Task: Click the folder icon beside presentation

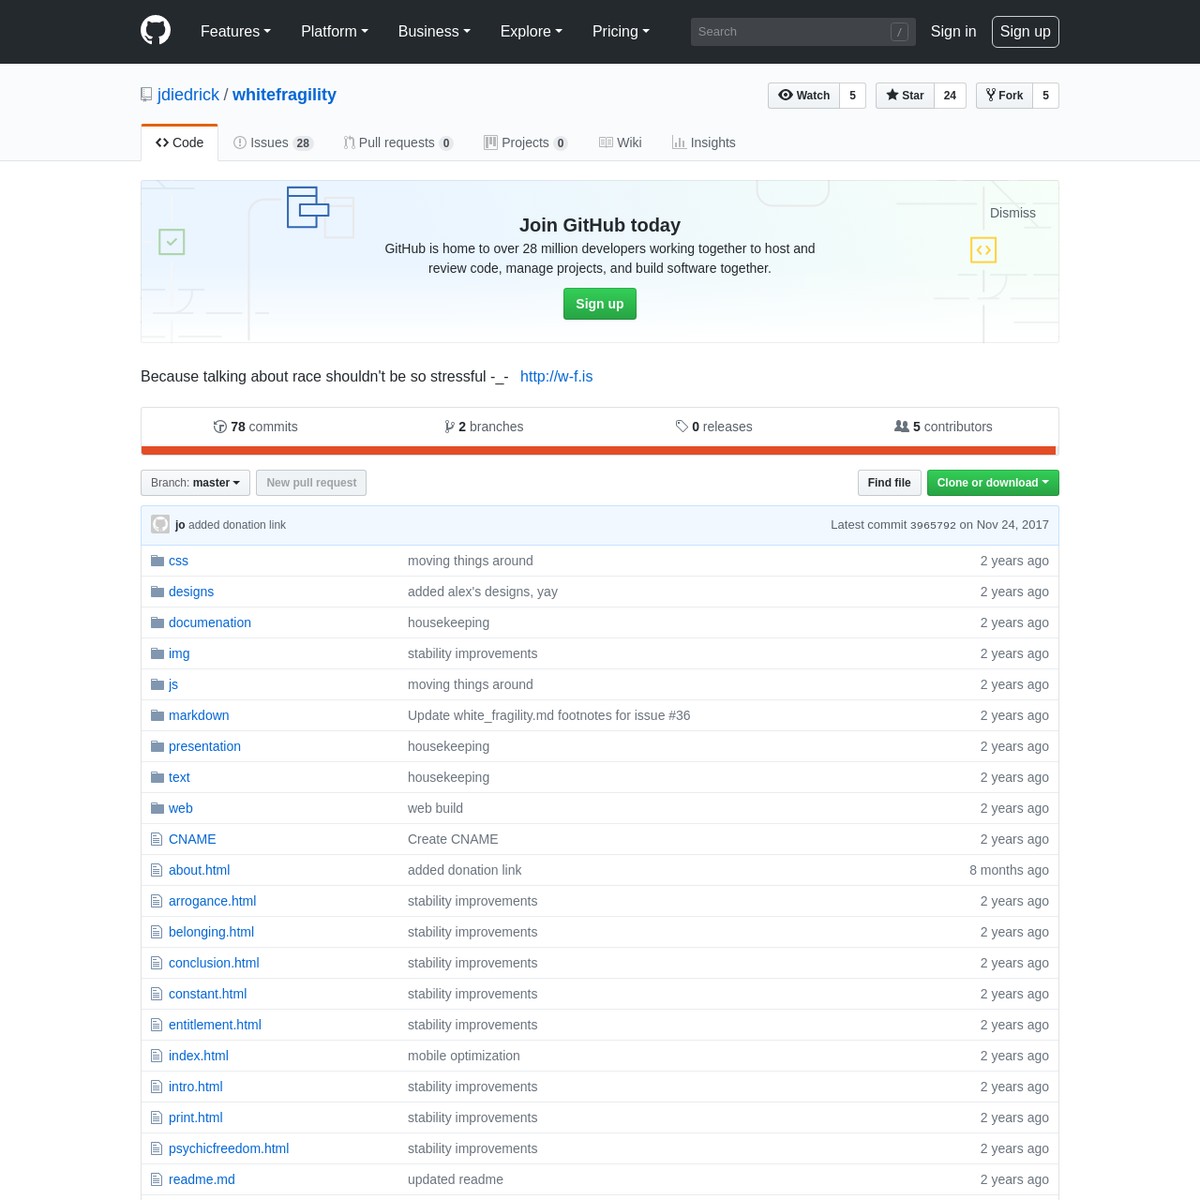Action: [x=157, y=747]
